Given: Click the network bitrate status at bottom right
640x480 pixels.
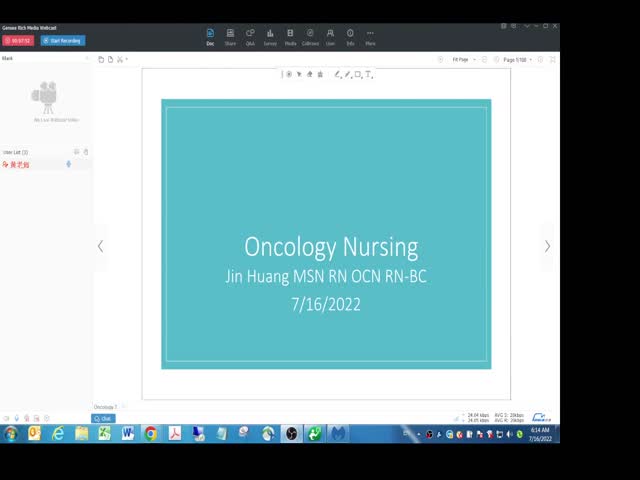Looking at the screenshot, I should pos(496,417).
